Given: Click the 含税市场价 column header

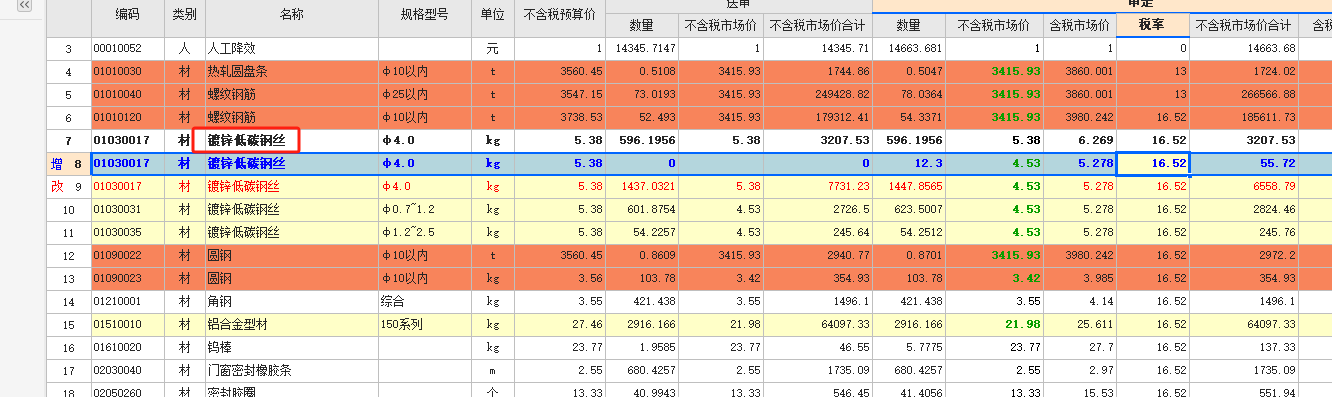Looking at the screenshot, I should 1080,26.
